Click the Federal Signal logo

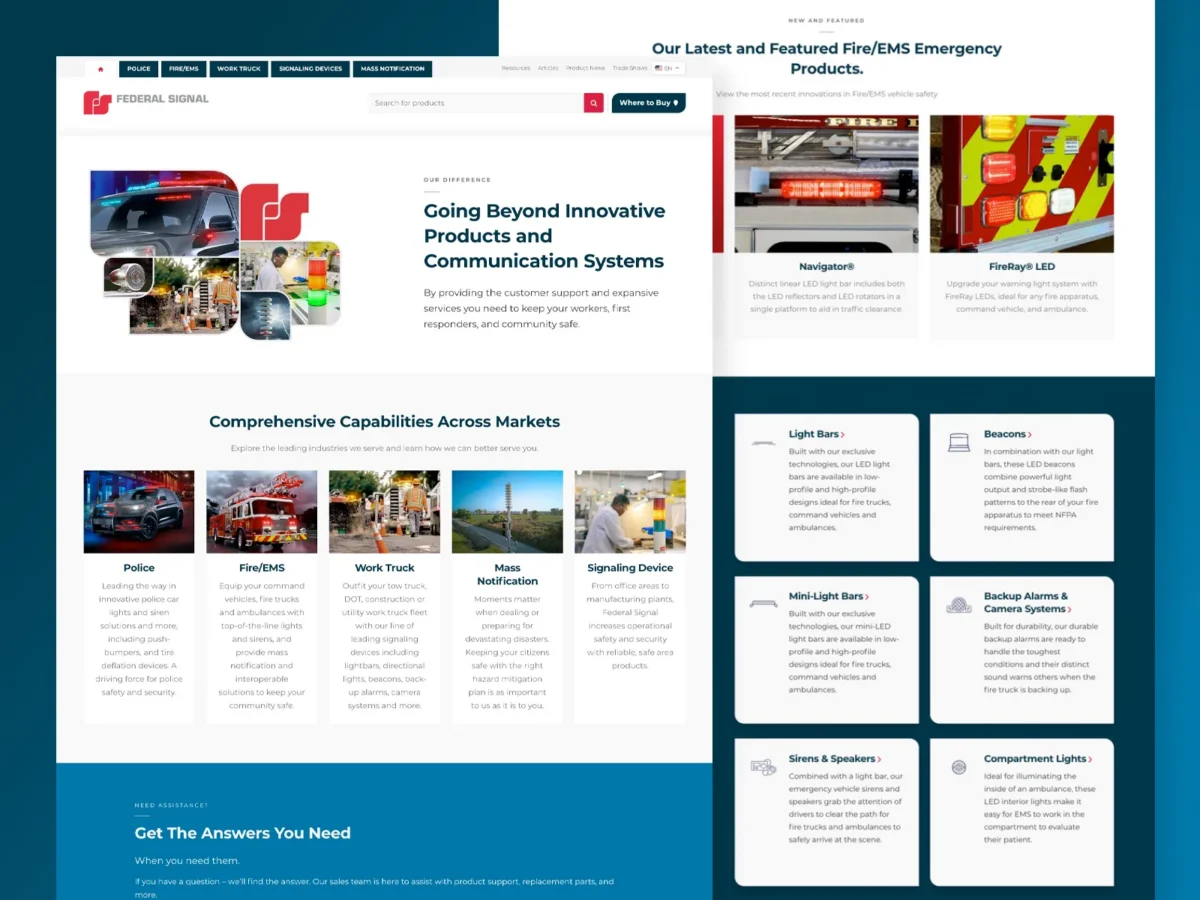tap(146, 102)
